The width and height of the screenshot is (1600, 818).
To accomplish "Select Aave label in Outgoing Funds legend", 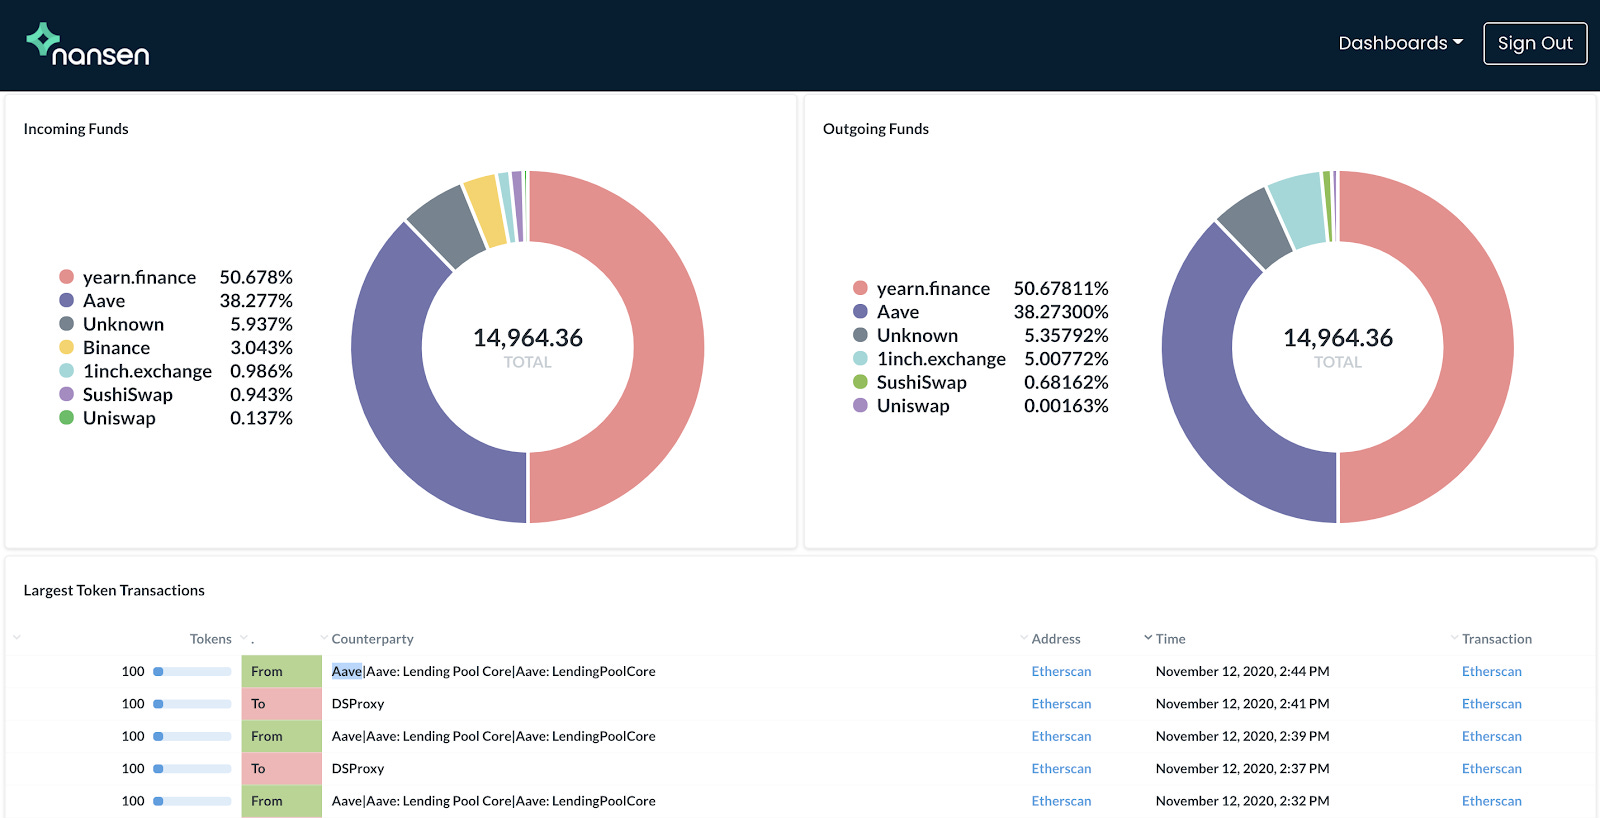I will 898,312.
